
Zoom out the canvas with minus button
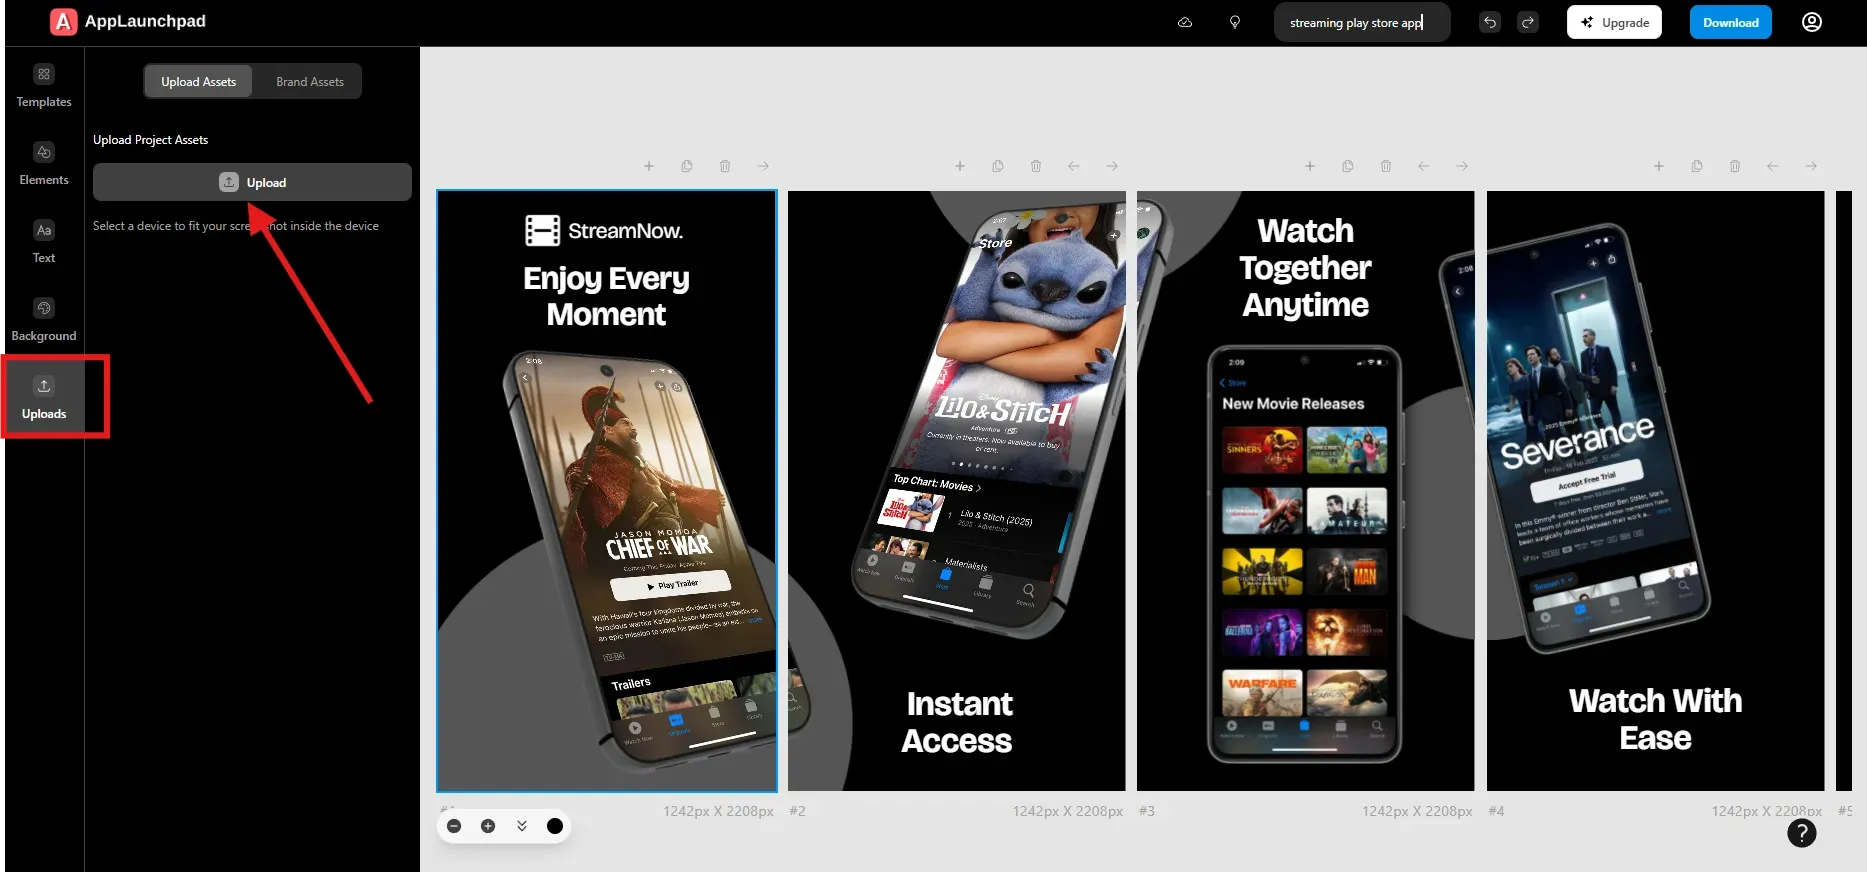(454, 826)
